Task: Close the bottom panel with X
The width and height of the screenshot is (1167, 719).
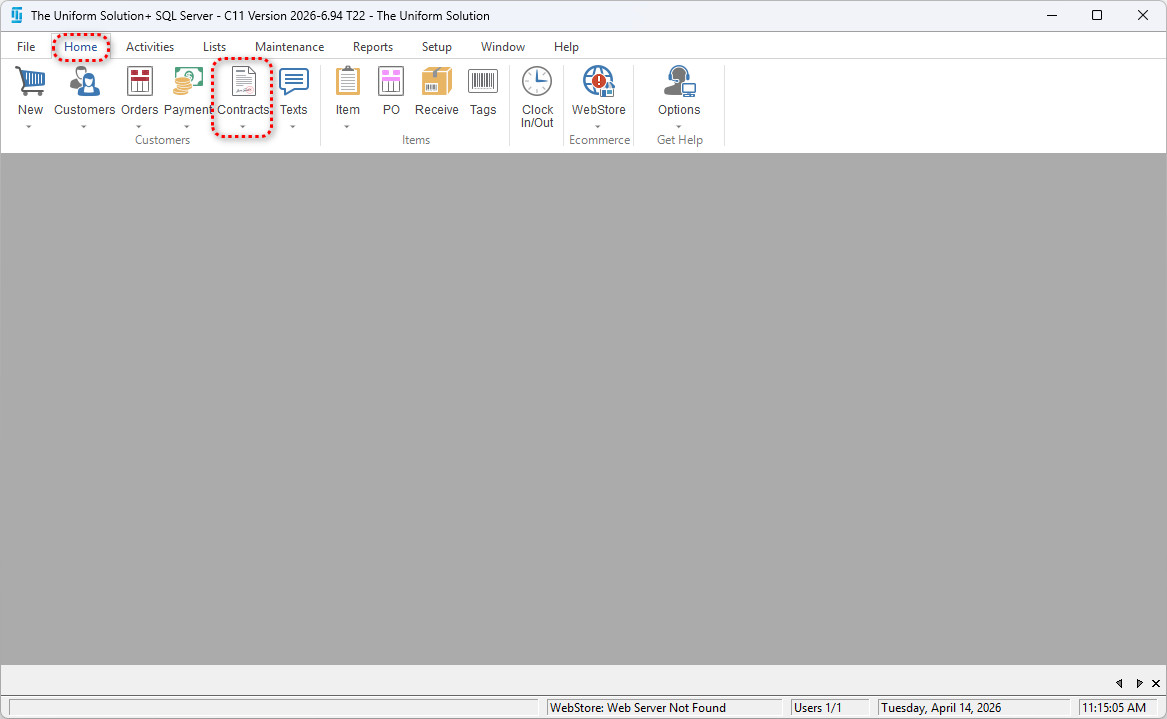Action: point(1156,683)
